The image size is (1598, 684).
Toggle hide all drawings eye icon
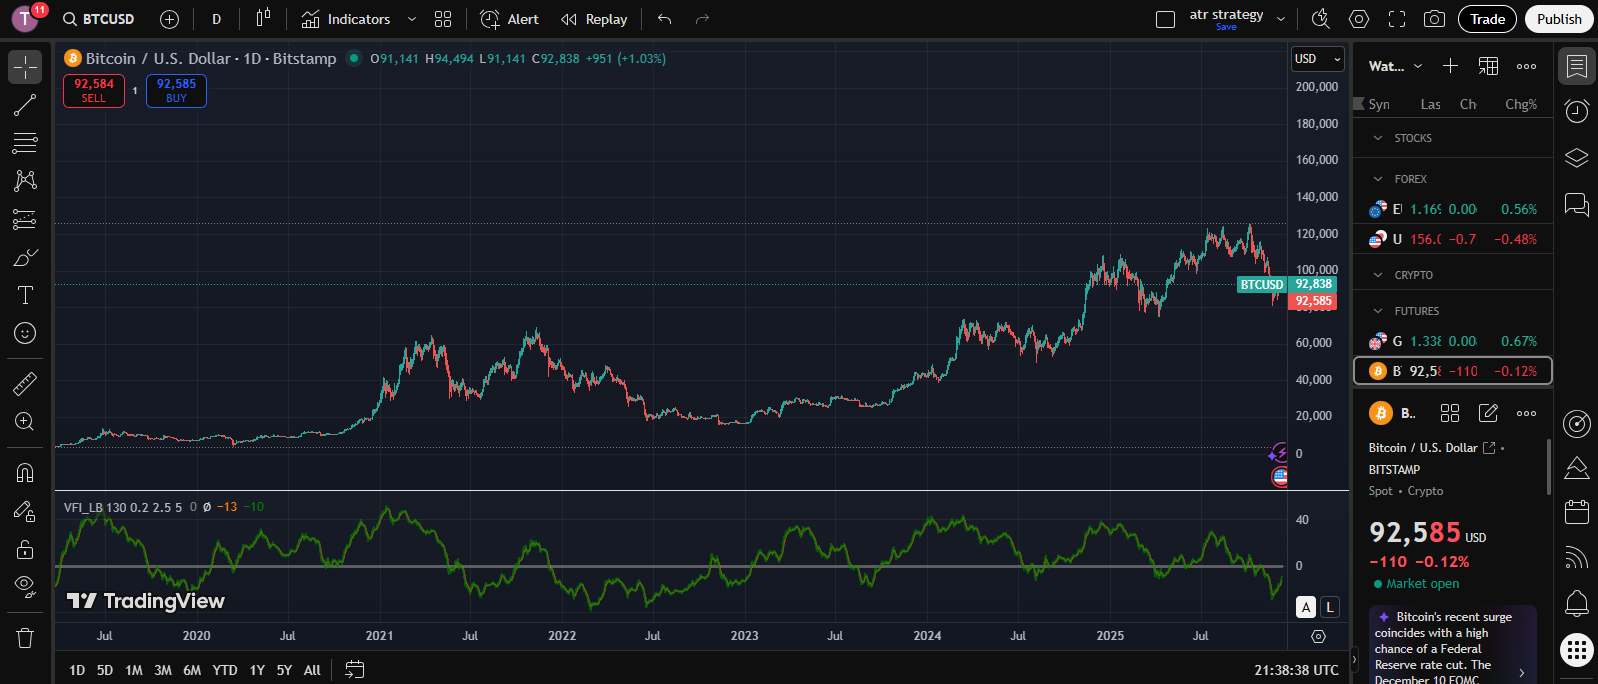(x=25, y=585)
